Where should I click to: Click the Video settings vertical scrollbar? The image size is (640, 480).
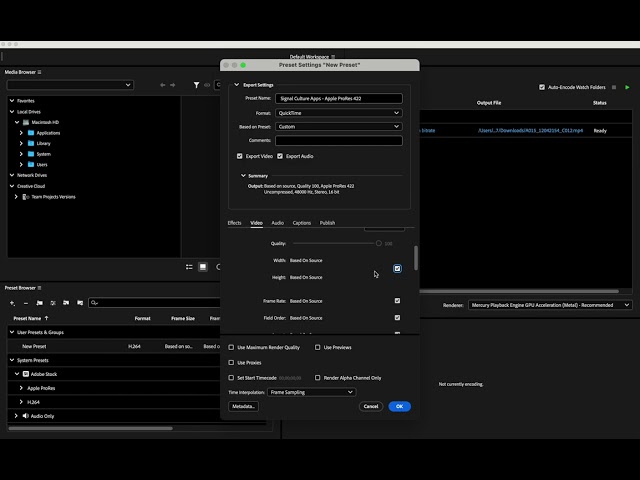coord(416,258)
